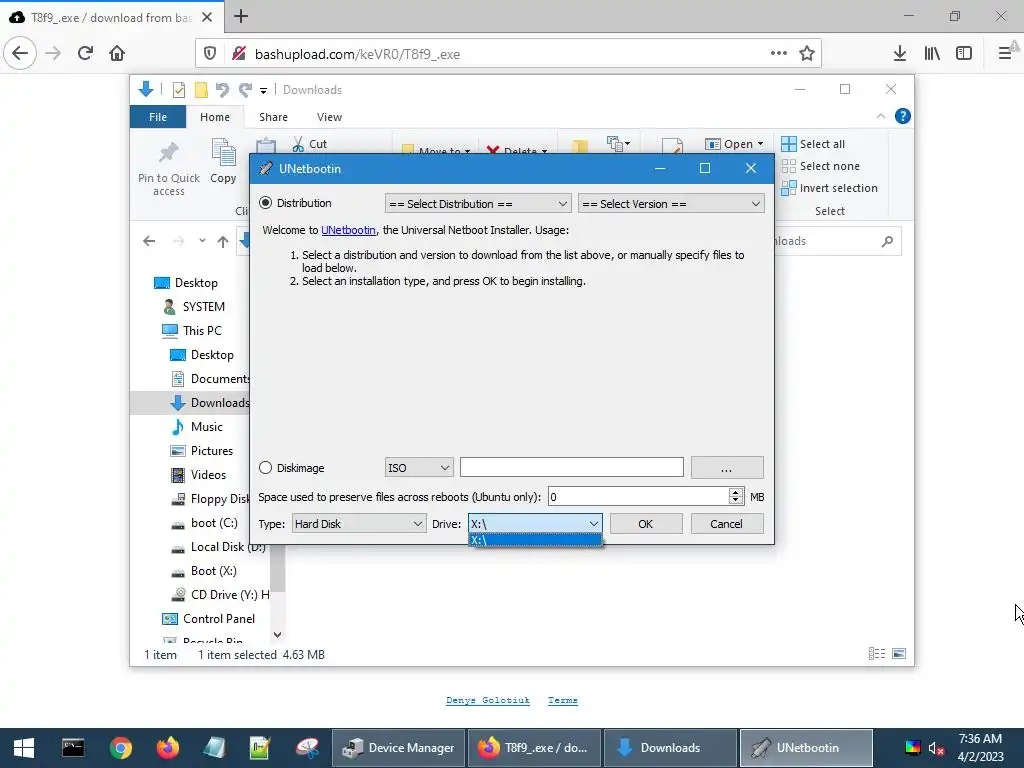Click Explorer back navigation arrow
This screenshot has height=768, width=1024.
pos(149,241)
